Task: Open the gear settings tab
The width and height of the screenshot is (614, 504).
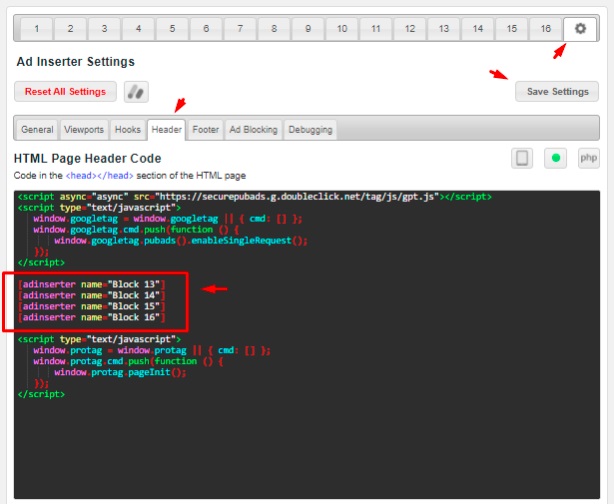Action: 580,29
